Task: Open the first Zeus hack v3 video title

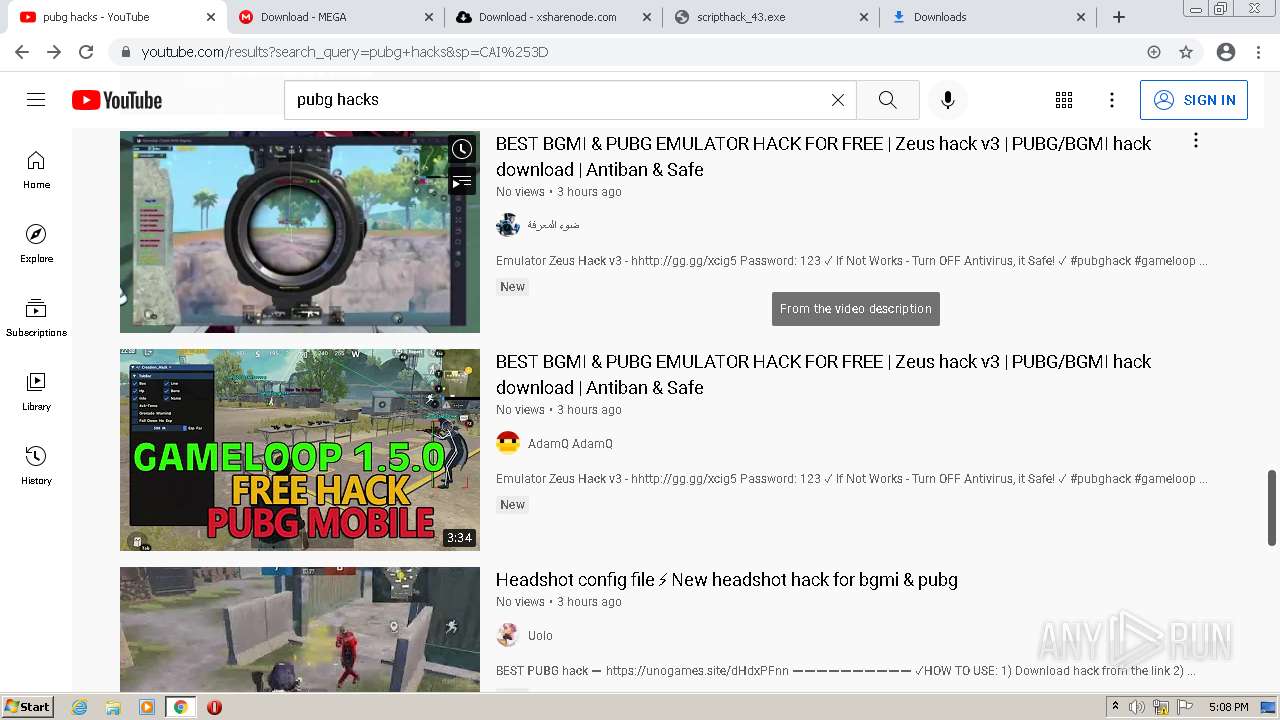Action: [x=823, y=156]
